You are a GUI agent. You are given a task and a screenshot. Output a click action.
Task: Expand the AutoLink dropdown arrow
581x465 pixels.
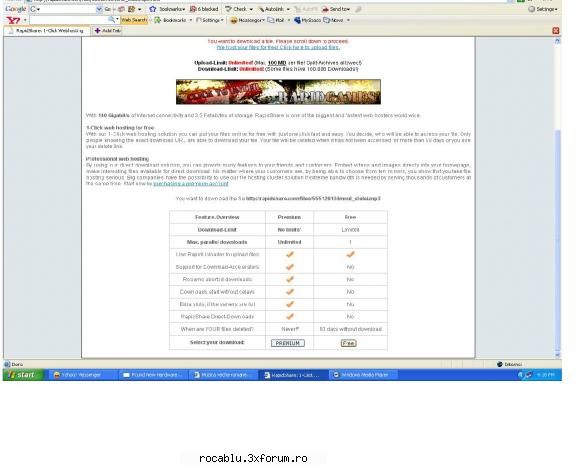(x=288, y=9)
